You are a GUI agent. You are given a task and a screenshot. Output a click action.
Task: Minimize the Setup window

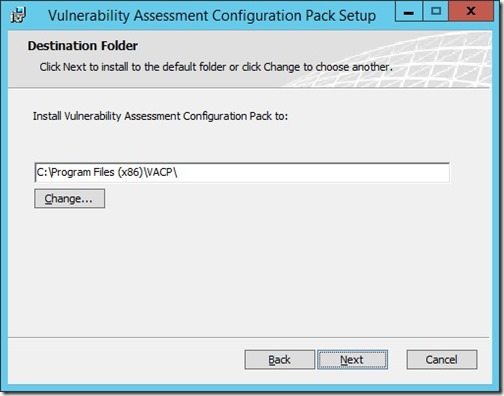coord(409,11)
